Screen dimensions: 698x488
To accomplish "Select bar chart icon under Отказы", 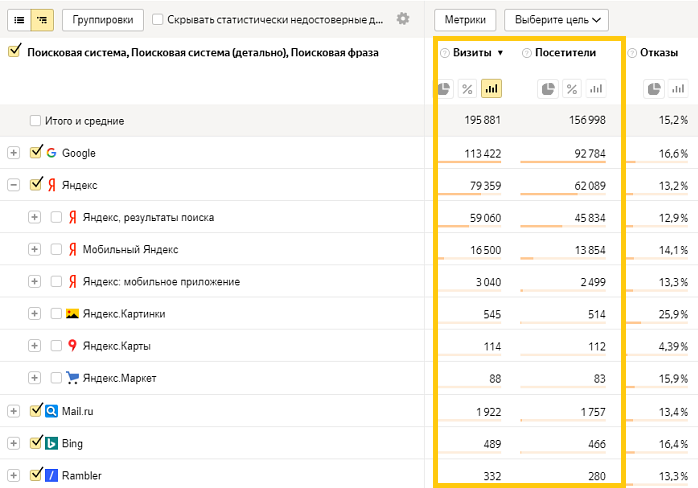I will (x=678, y=89).
